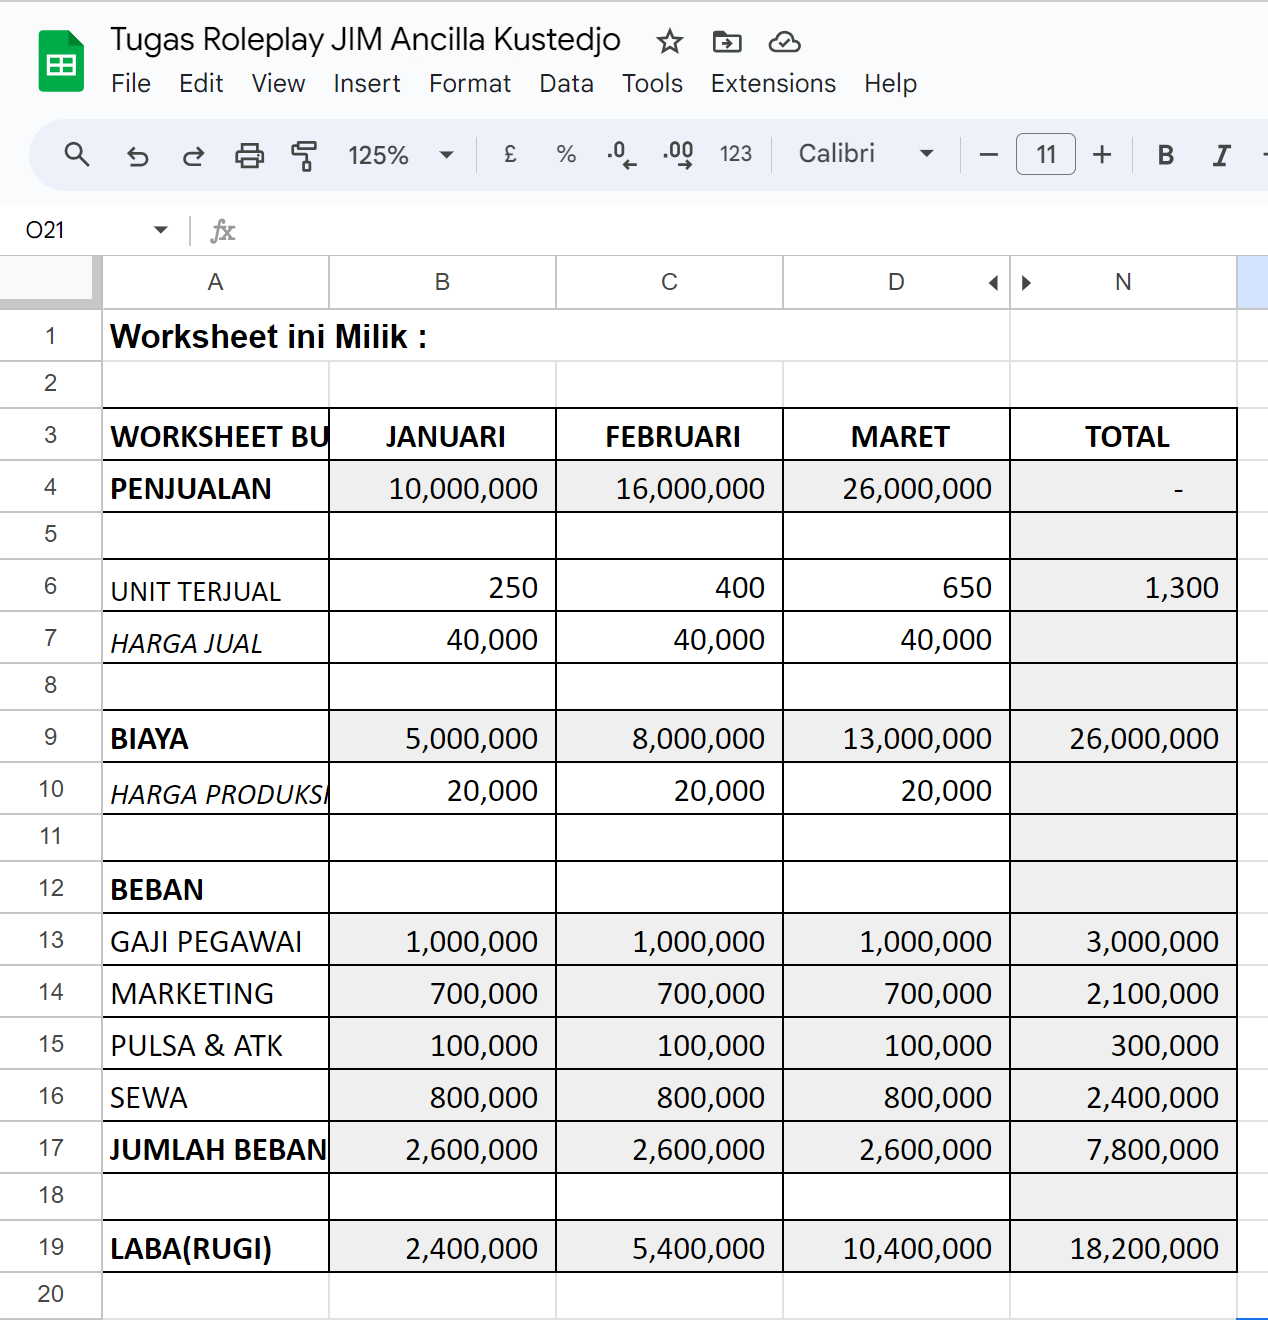Open the Edit menu
This screenshot has height=1320, width=1268.
[x=201, y=84]
